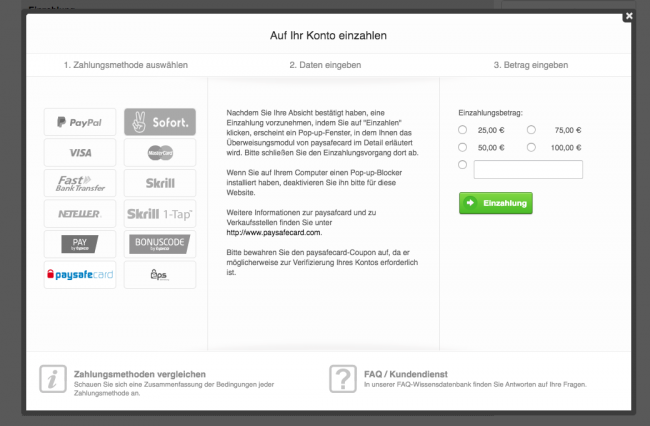Viewport: 650px width, 426px height.
Task: Click the custom amount text field
Action: (528, 169)
